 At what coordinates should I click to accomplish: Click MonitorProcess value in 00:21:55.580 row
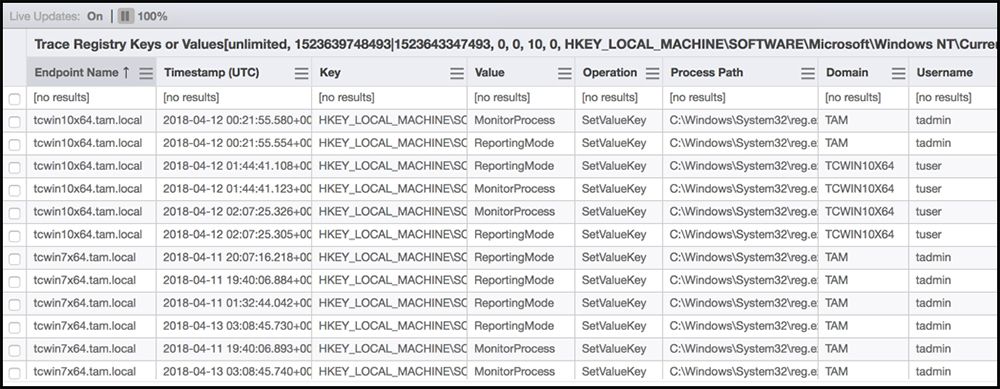click(514, 120)
